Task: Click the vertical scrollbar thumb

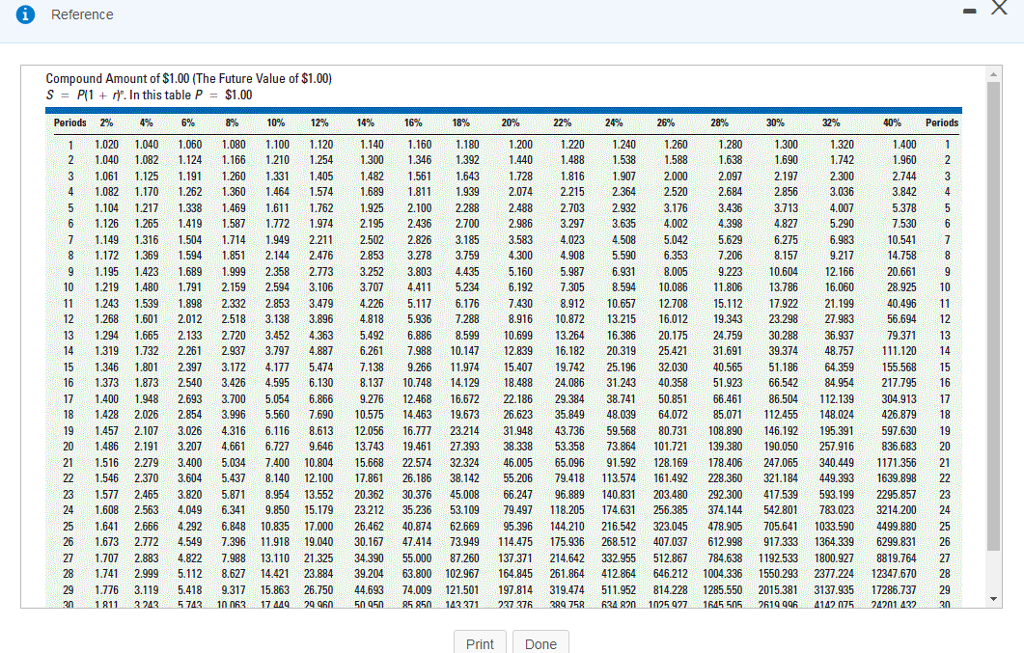Action: (x=993, y=317)
